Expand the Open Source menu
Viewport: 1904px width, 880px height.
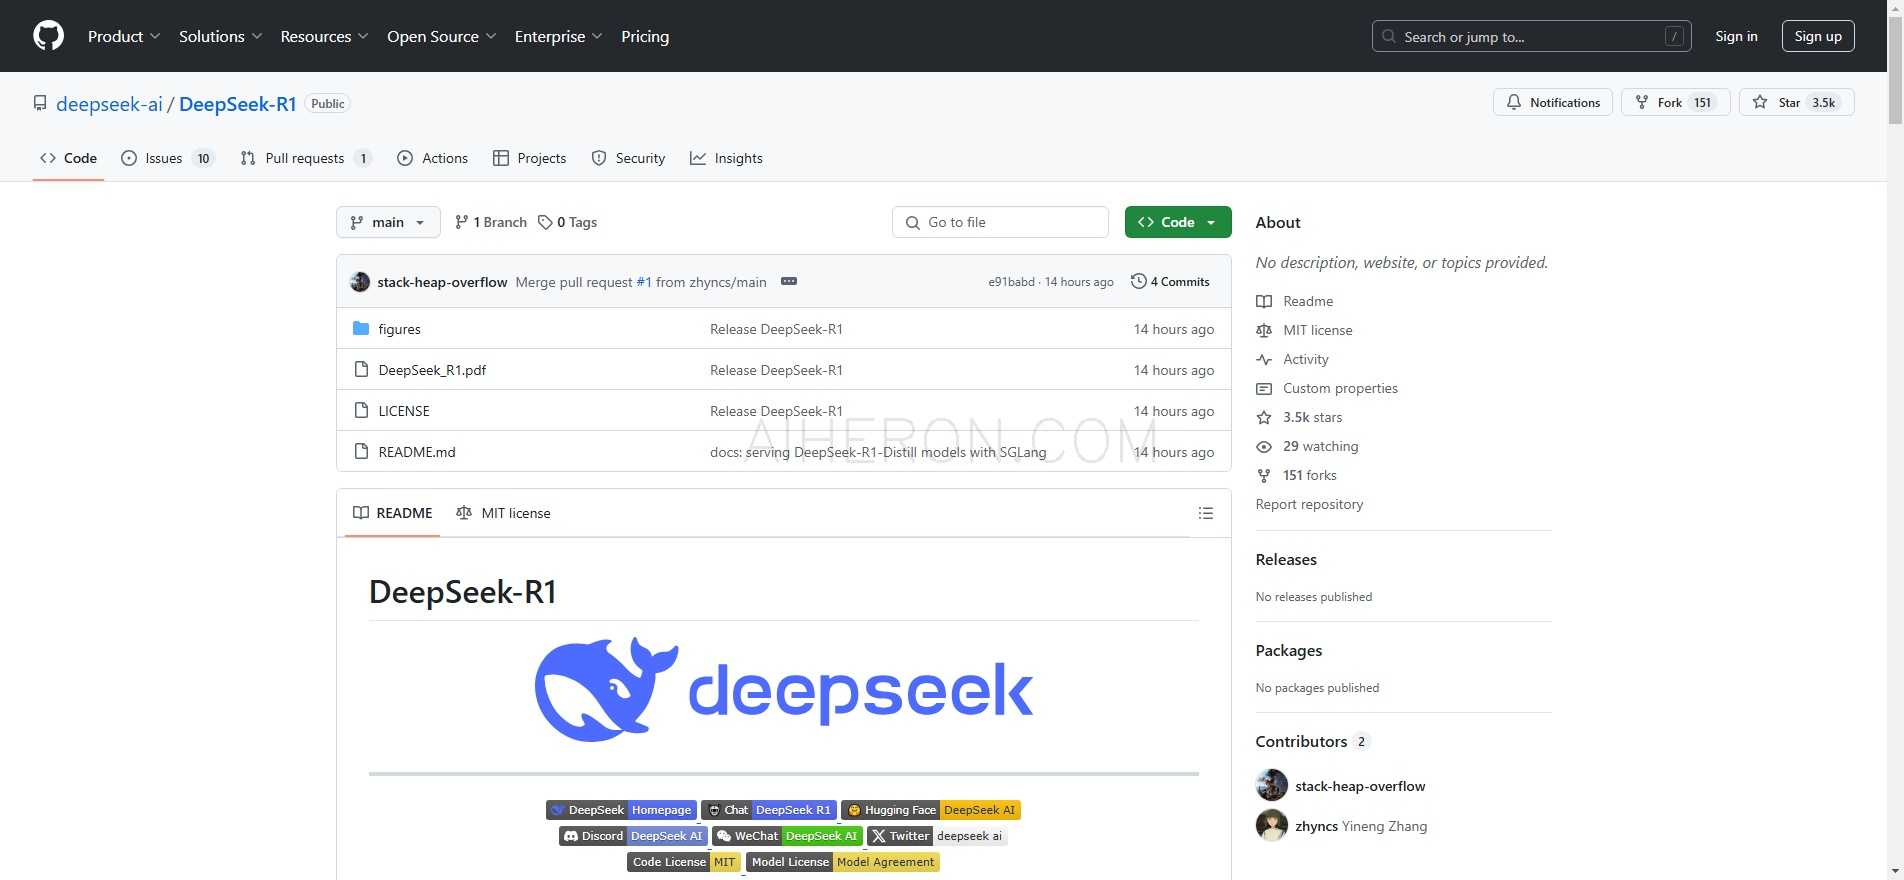(x=441, y=36)
